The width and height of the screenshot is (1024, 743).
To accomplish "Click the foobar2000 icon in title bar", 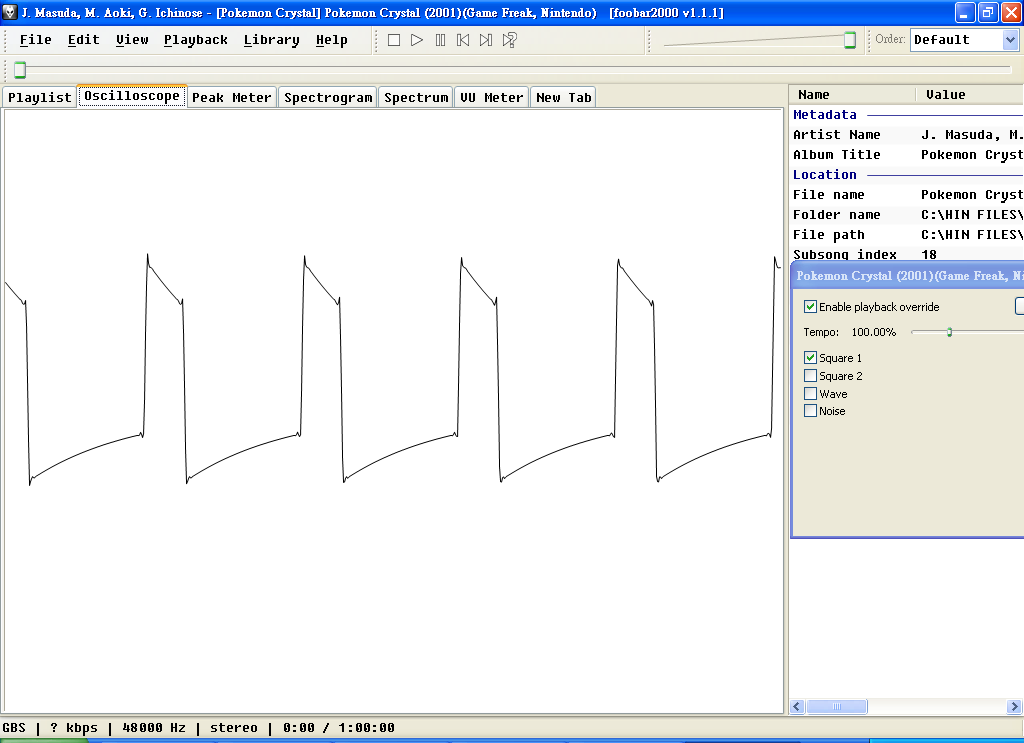I will [10, 12].
